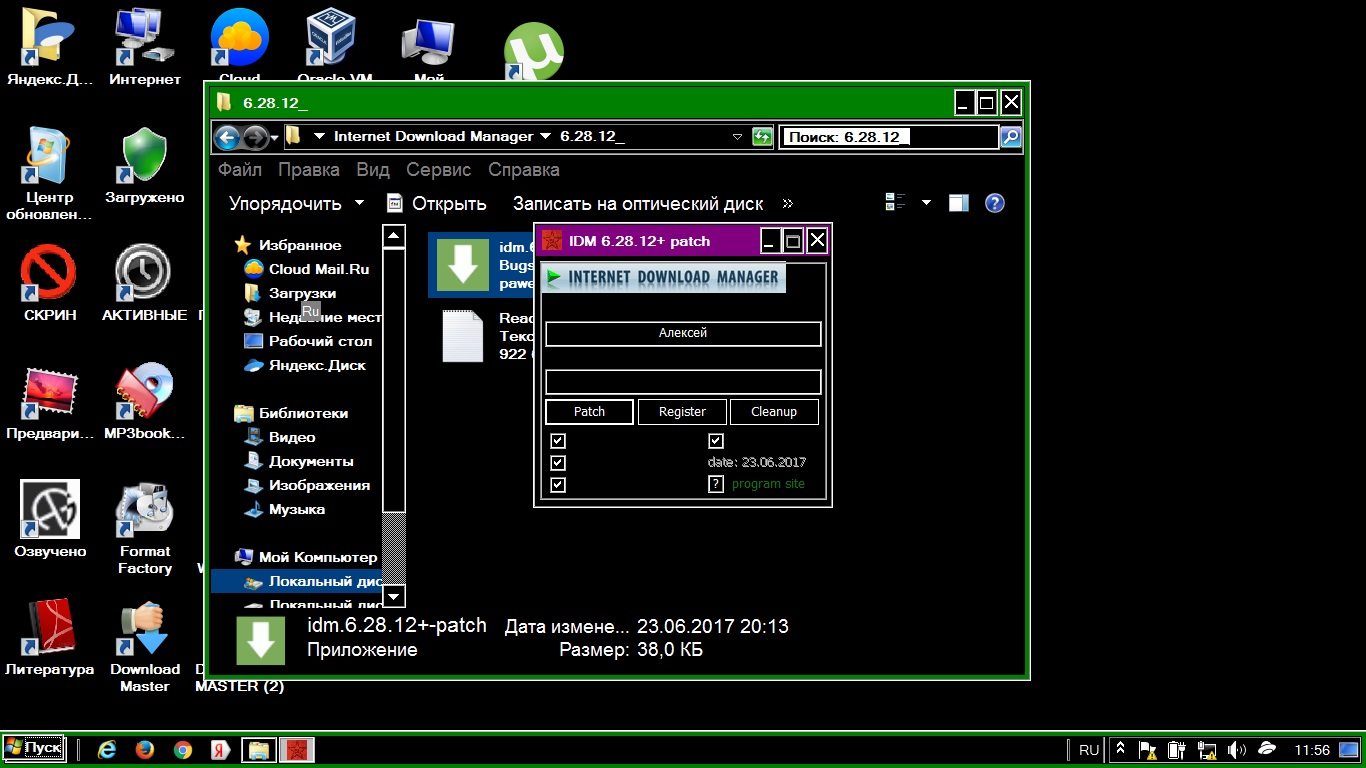Viewport: 1366px width, 768px height.
Task: Select Cloud Mail.Ru in navigation pane
Action: tap(306, 269)
